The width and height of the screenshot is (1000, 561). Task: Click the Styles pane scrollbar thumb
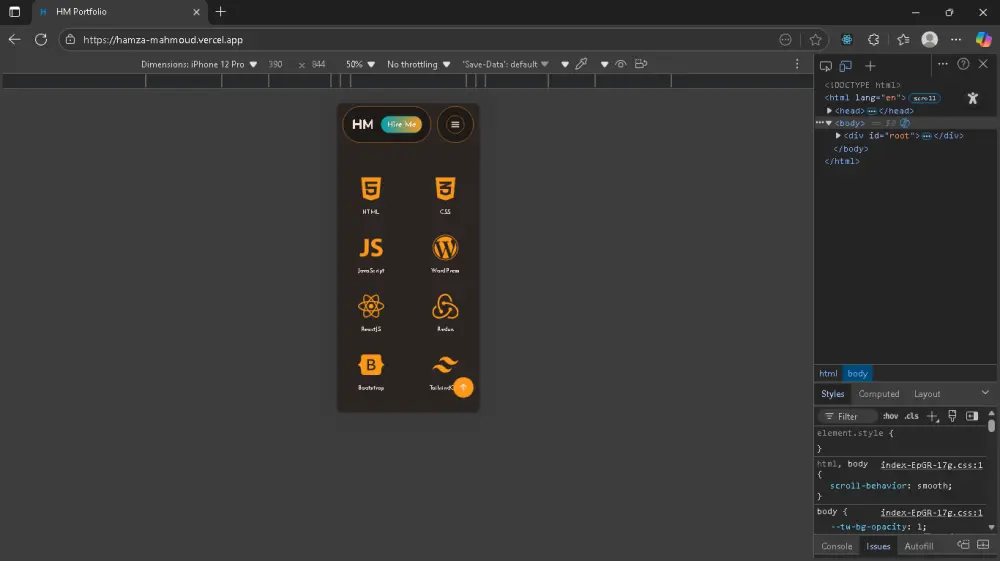point(991,425)
